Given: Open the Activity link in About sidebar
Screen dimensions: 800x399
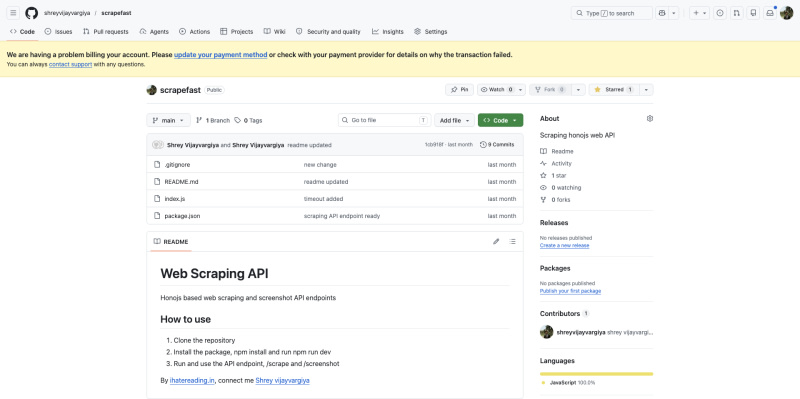Looking at the screenshot, I should pyautogui.click(x=556, y=164).
